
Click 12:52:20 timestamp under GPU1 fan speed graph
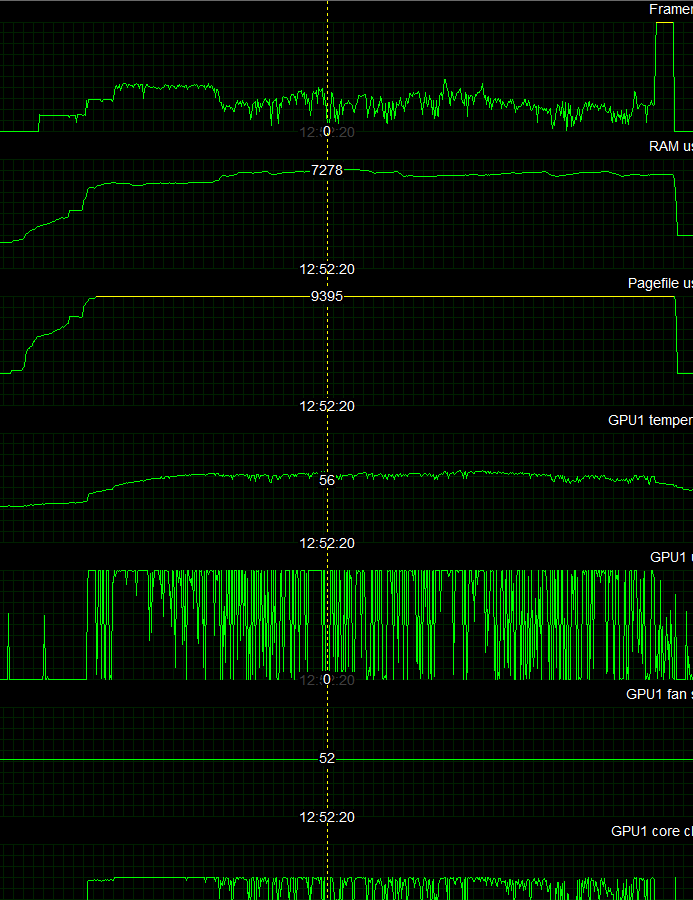tap(327, 817)
